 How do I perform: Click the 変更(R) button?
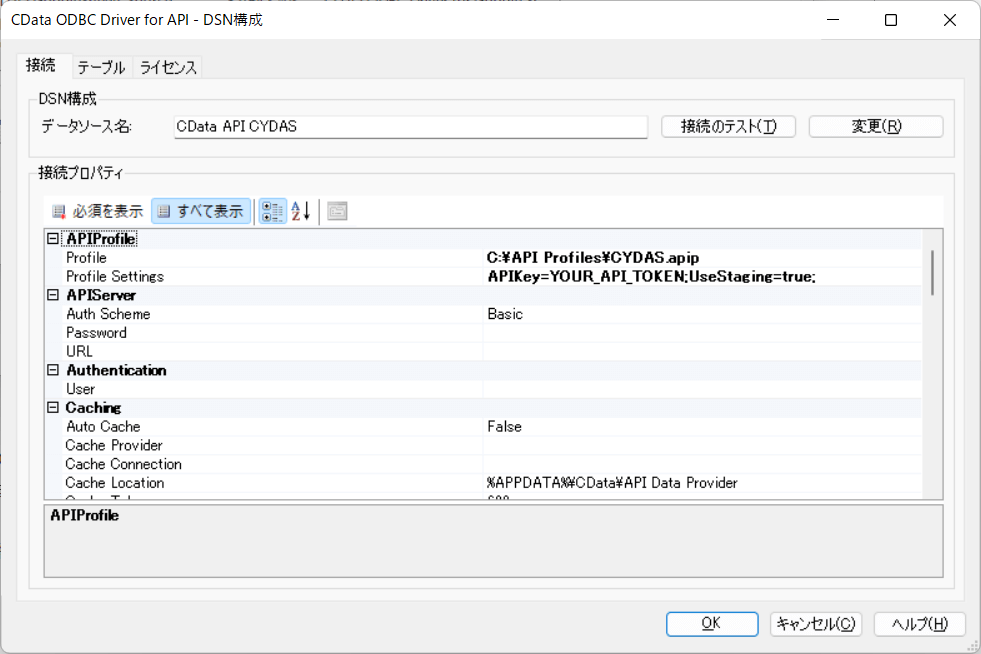point(876,126)
